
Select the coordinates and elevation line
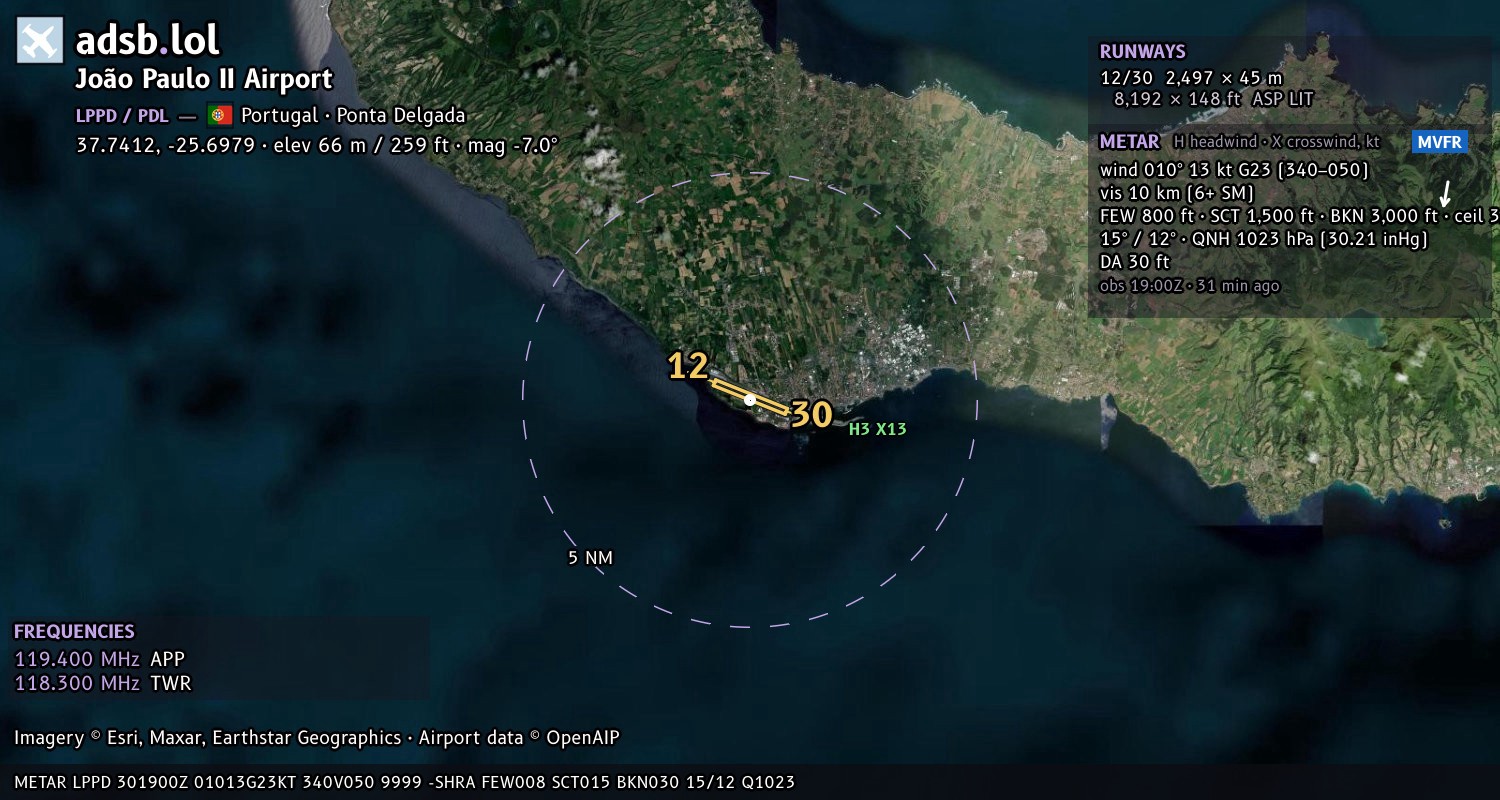tap(317, 145)
